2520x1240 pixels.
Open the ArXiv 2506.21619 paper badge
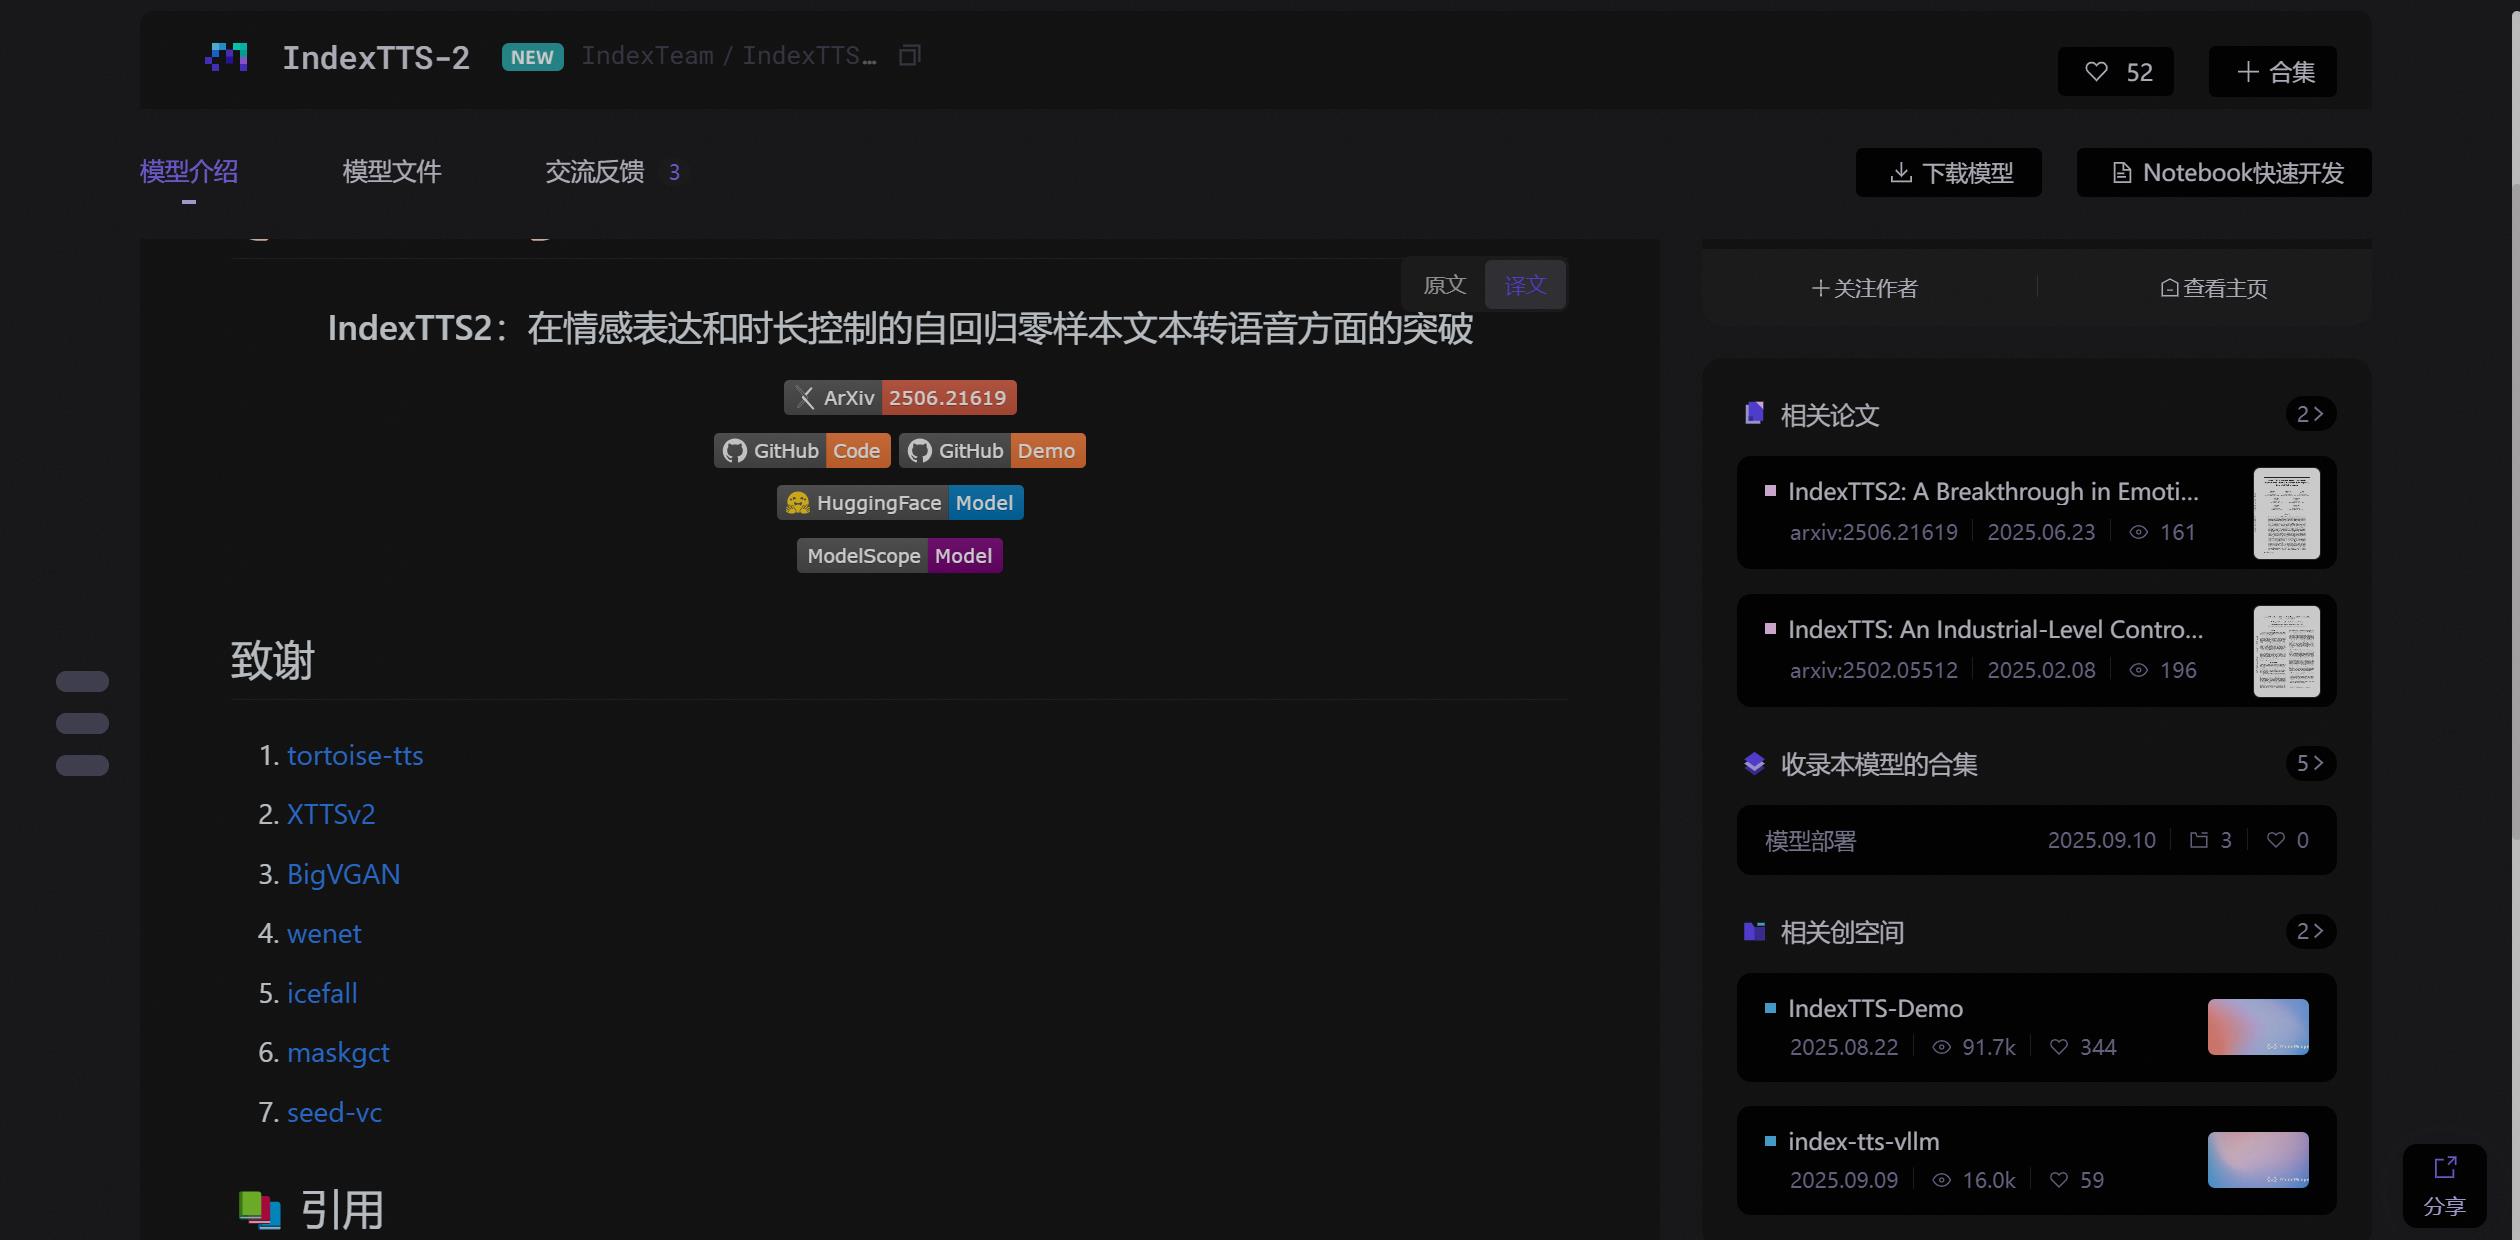click(899, 397)
